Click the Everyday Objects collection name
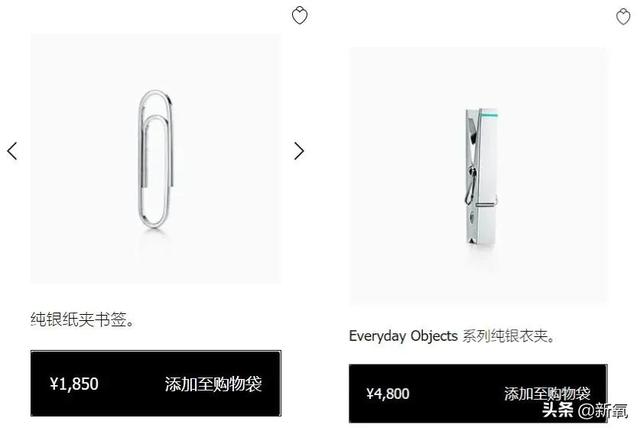The height and width of the screenshot is (431, 640). pyautogui.click(x=403, y=336)
